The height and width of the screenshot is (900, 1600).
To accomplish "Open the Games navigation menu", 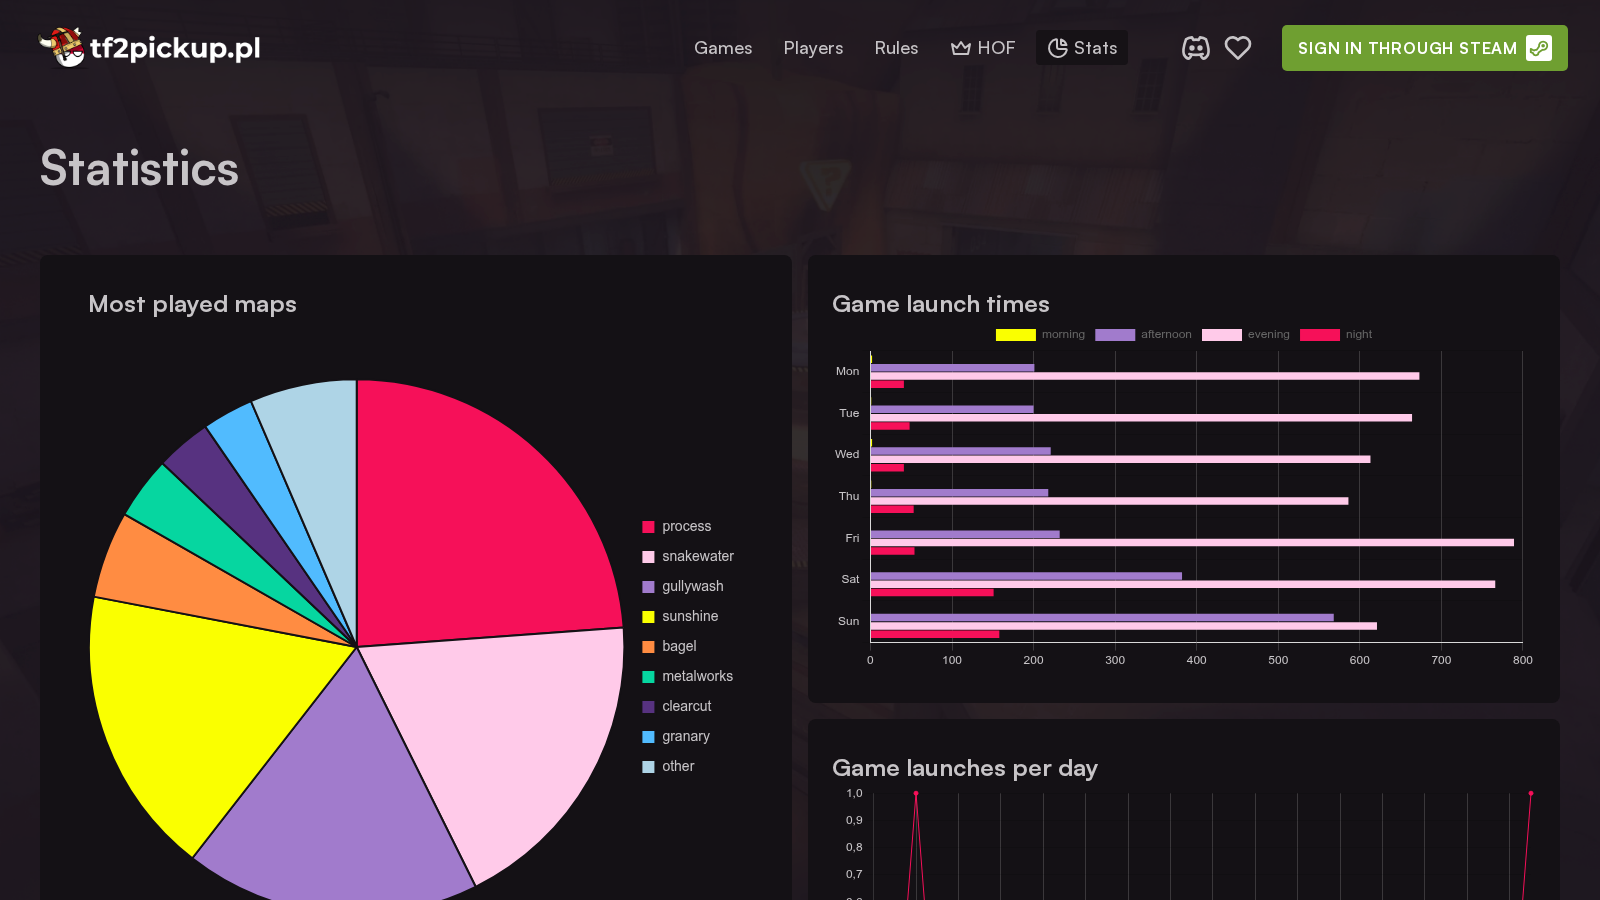I will [723, 47].
